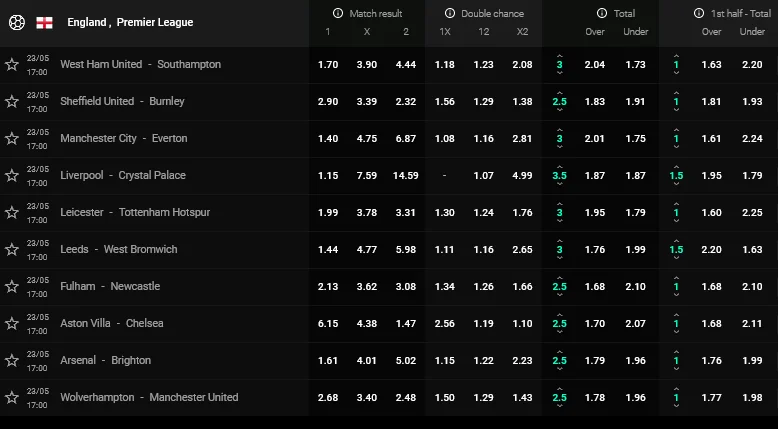Open 1st half total 1.5 selector for Leeds match

coord(677,249)
